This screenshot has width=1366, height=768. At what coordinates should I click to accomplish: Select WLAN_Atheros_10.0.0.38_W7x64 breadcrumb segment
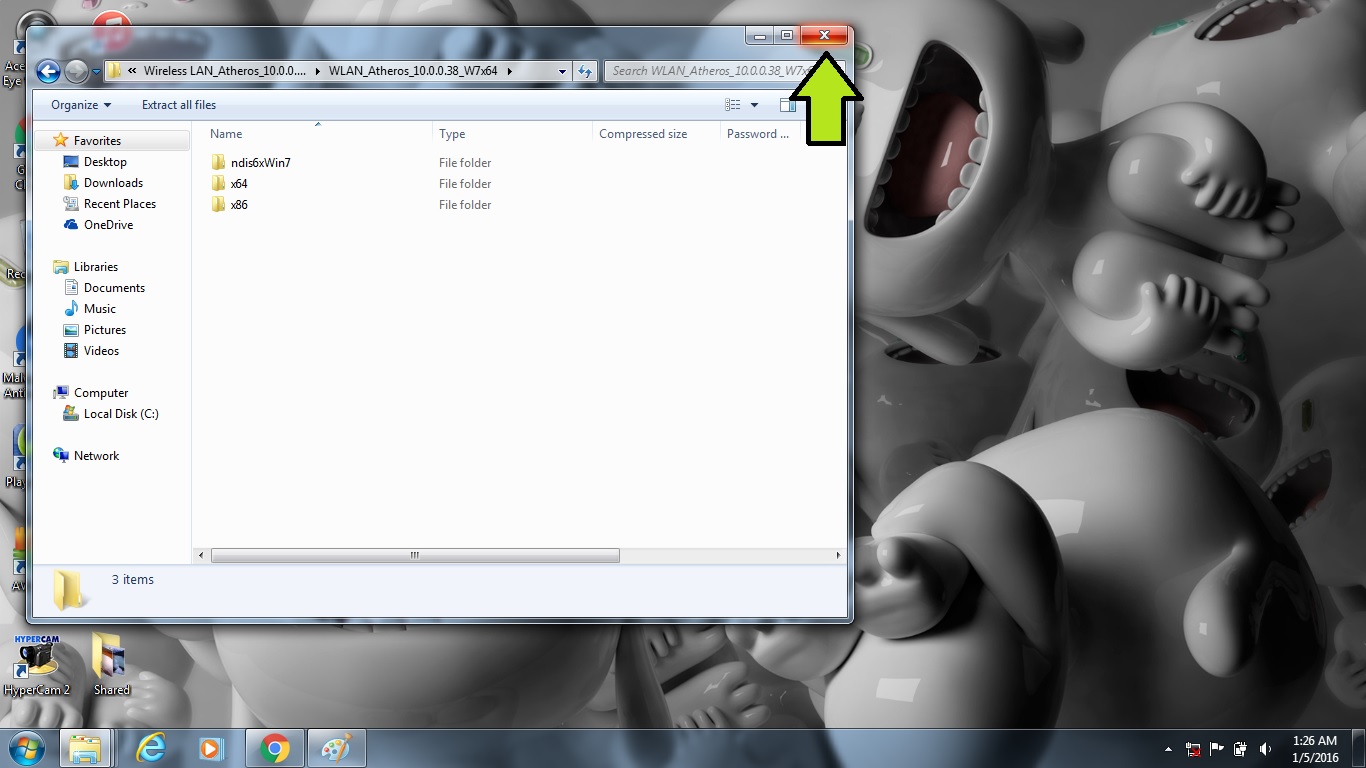click(413, 71)
